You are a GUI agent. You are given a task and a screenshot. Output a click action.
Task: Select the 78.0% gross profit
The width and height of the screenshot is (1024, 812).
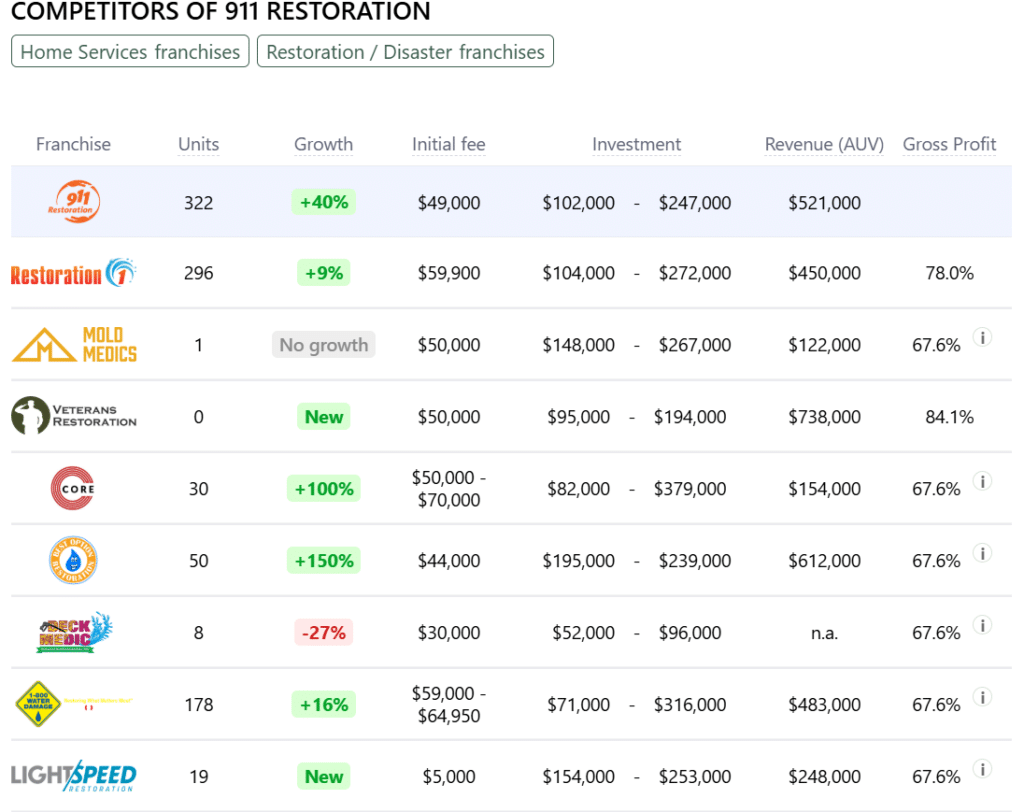point(949,273)
